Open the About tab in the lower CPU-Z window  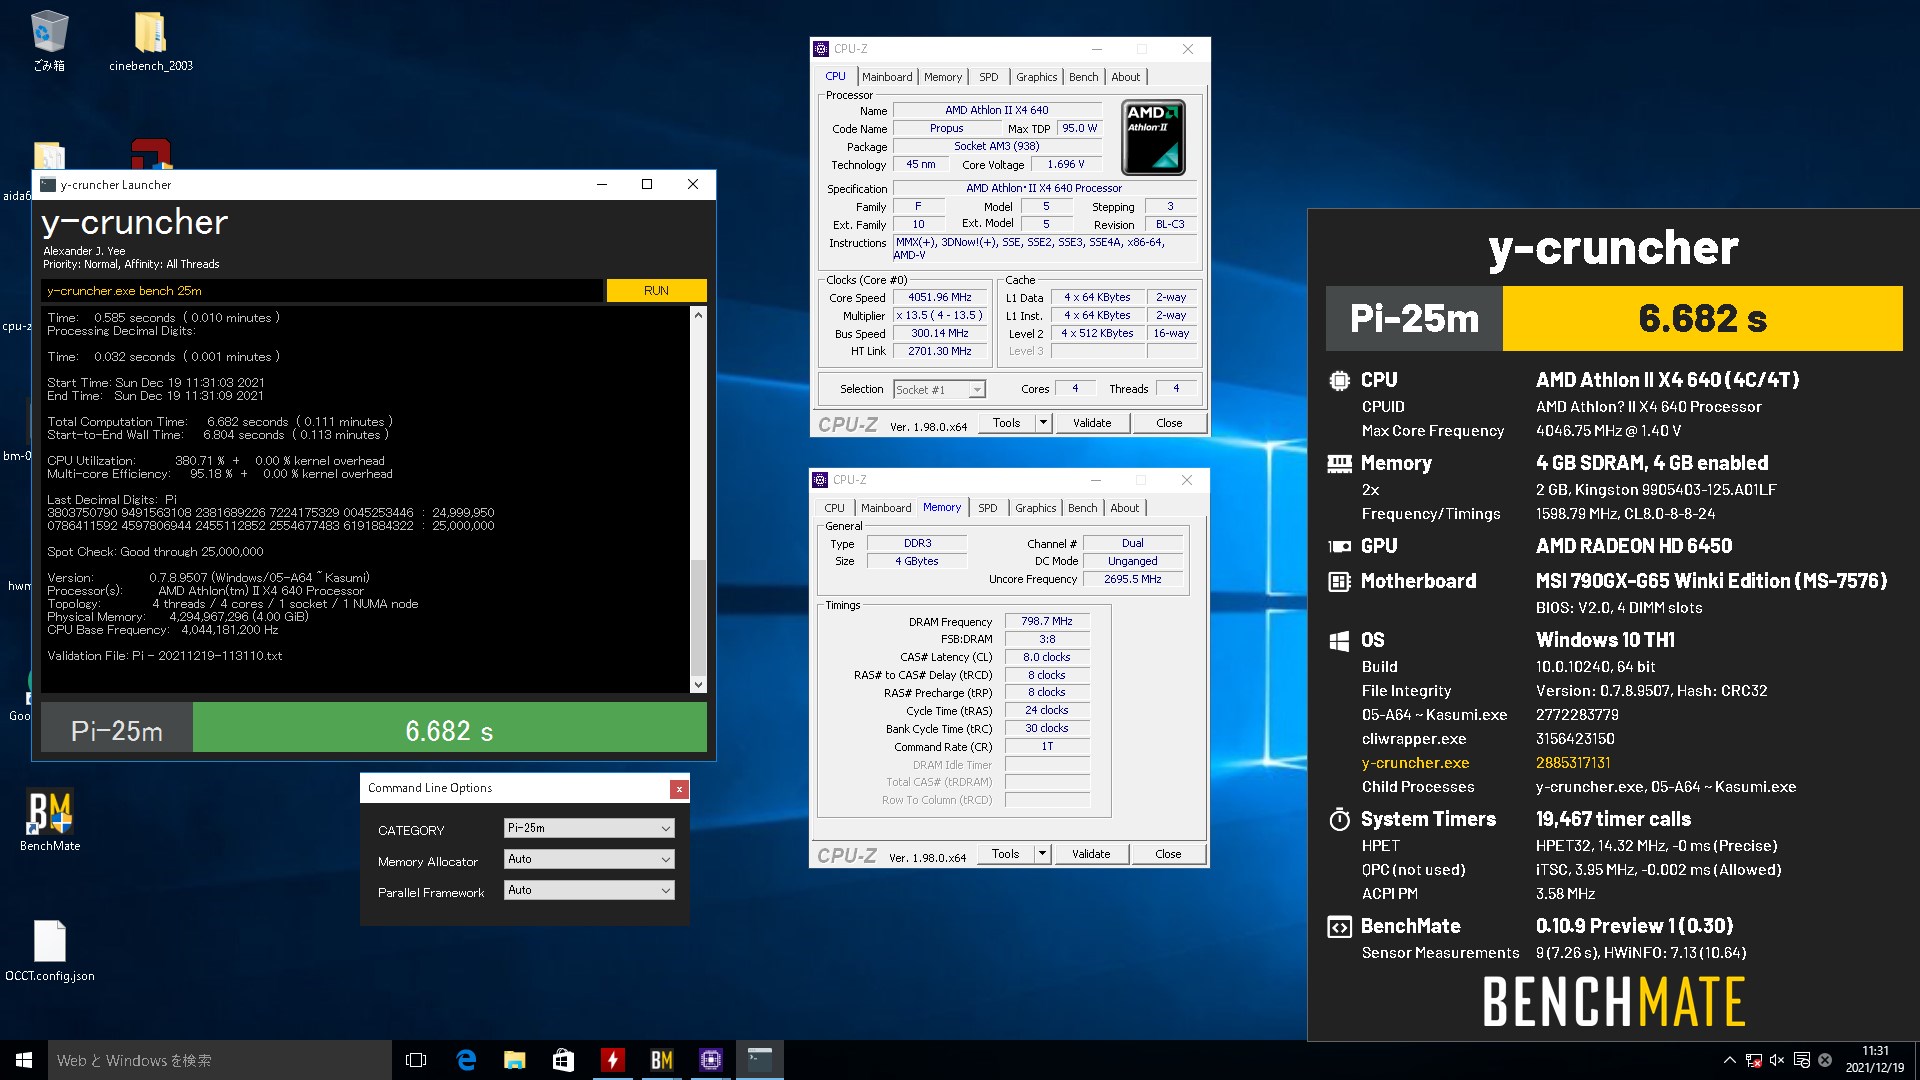point(1125,508)
